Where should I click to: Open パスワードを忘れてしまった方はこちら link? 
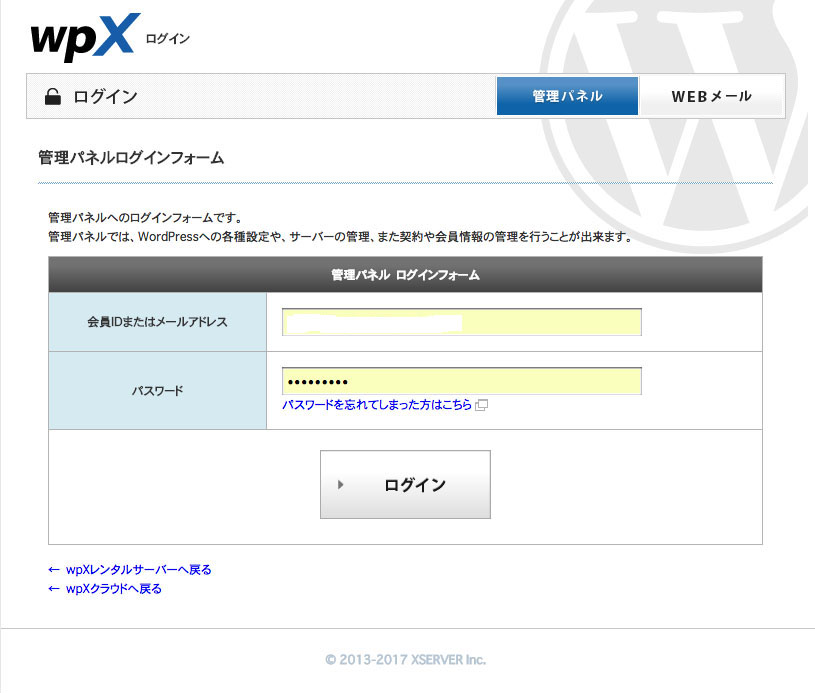[x=377, y=405]
